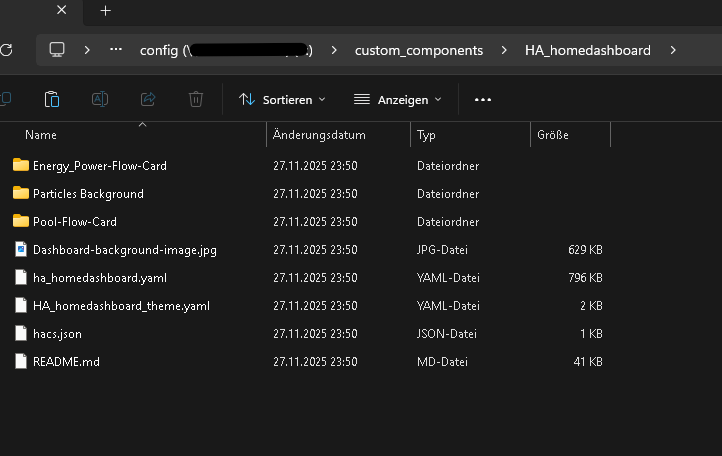Click the image file icon of Dashboard-background-image.jpg
Image resolution: width=722 pixels, height=456 pixels.
[x=21, y=249]
